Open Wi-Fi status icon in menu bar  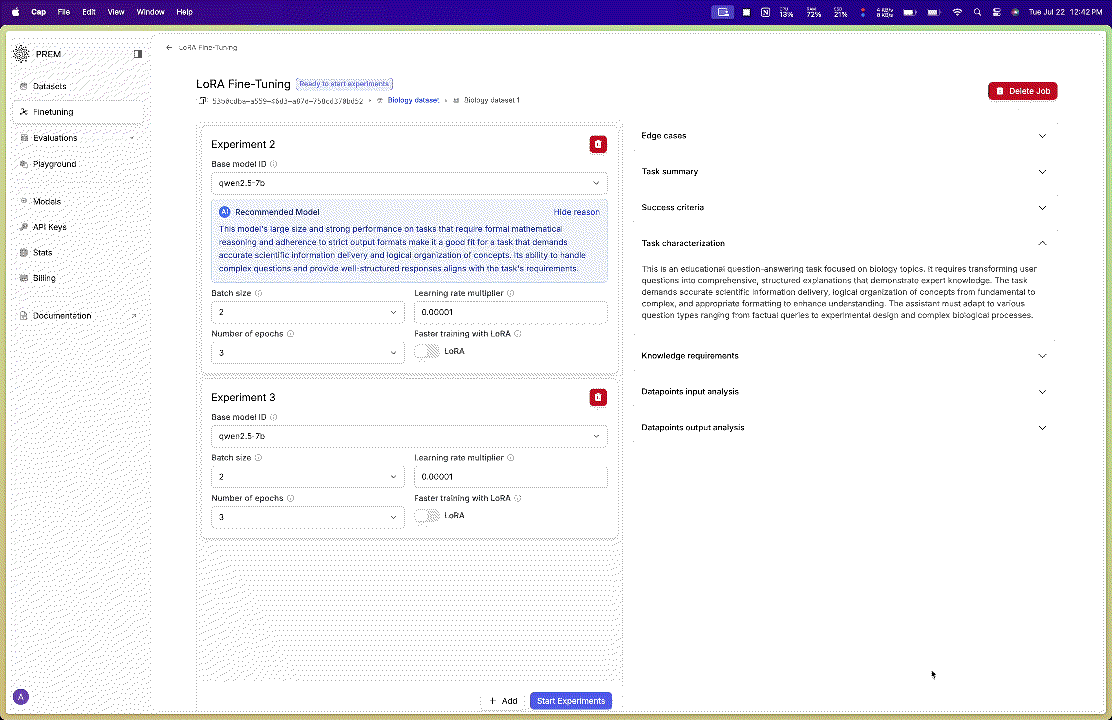957,12
